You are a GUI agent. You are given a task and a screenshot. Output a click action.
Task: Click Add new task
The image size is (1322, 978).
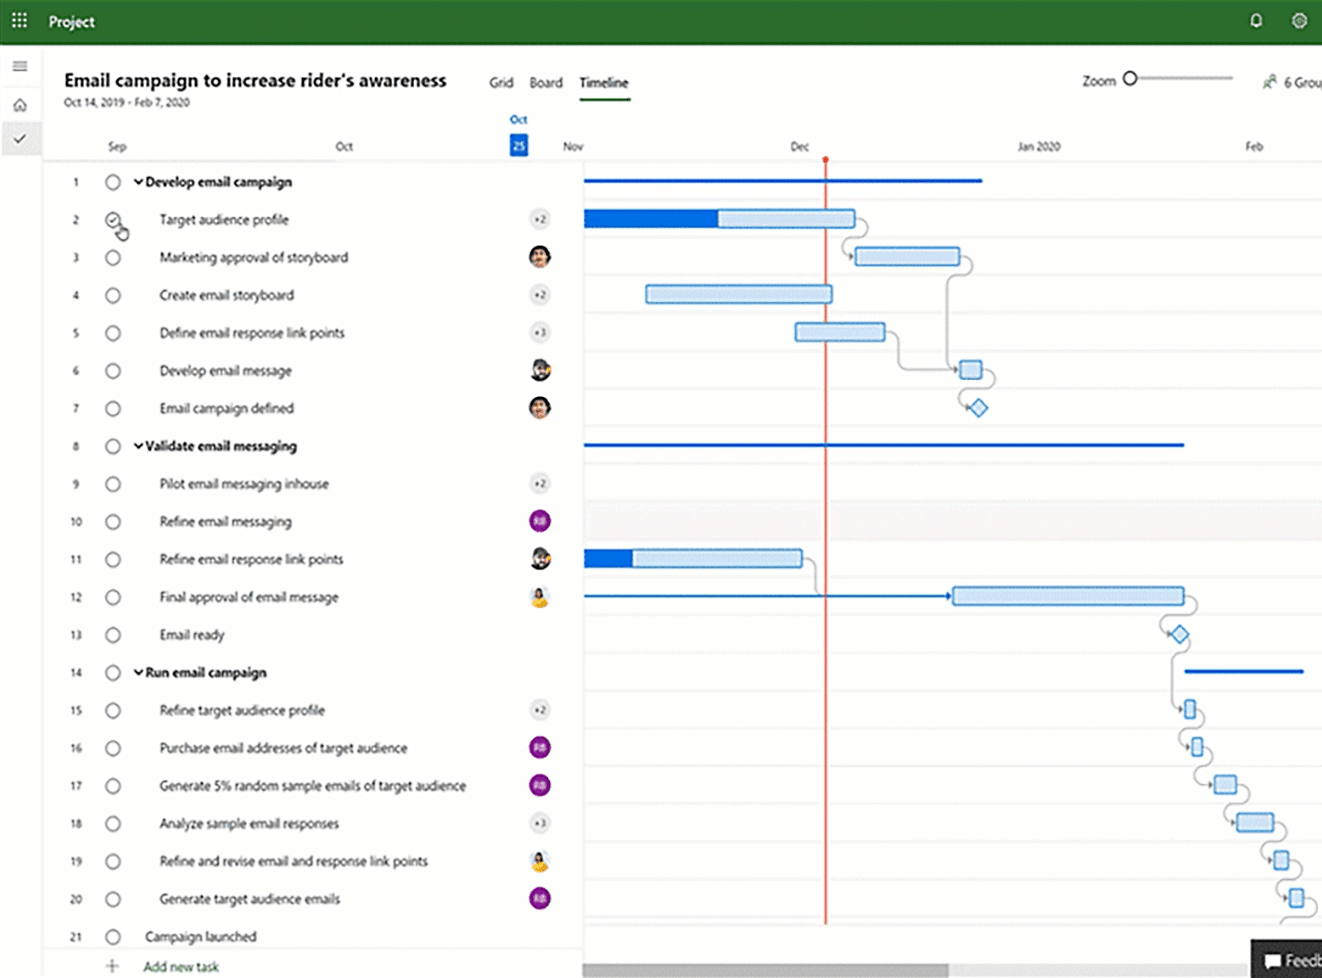(x=180, y=966)
